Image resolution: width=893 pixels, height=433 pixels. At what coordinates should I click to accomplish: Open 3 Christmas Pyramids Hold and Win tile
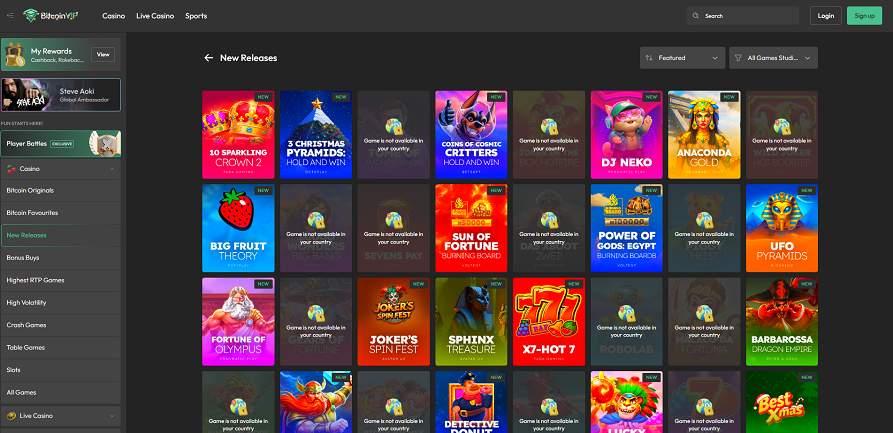pyautogui.click(x=316, y=135)
